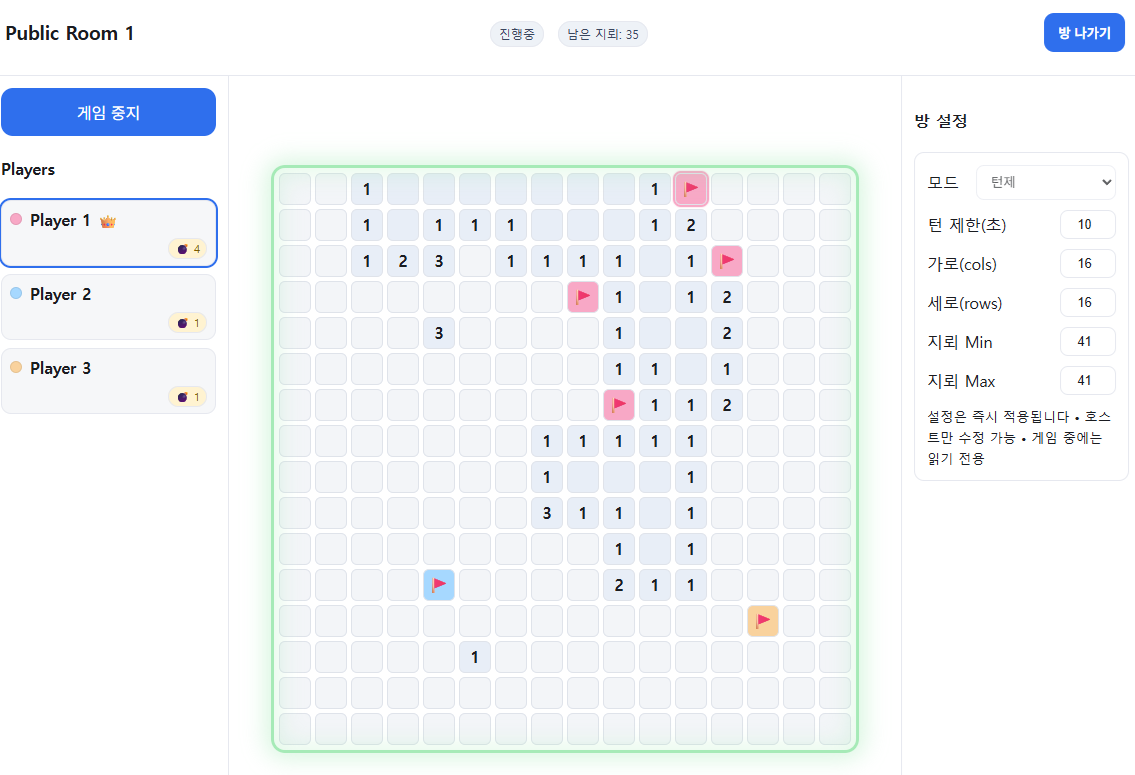Viewport: 1135px width, 775px height.
Task: Focus the 지뢰 Min input field
Action: point(1087,342)
